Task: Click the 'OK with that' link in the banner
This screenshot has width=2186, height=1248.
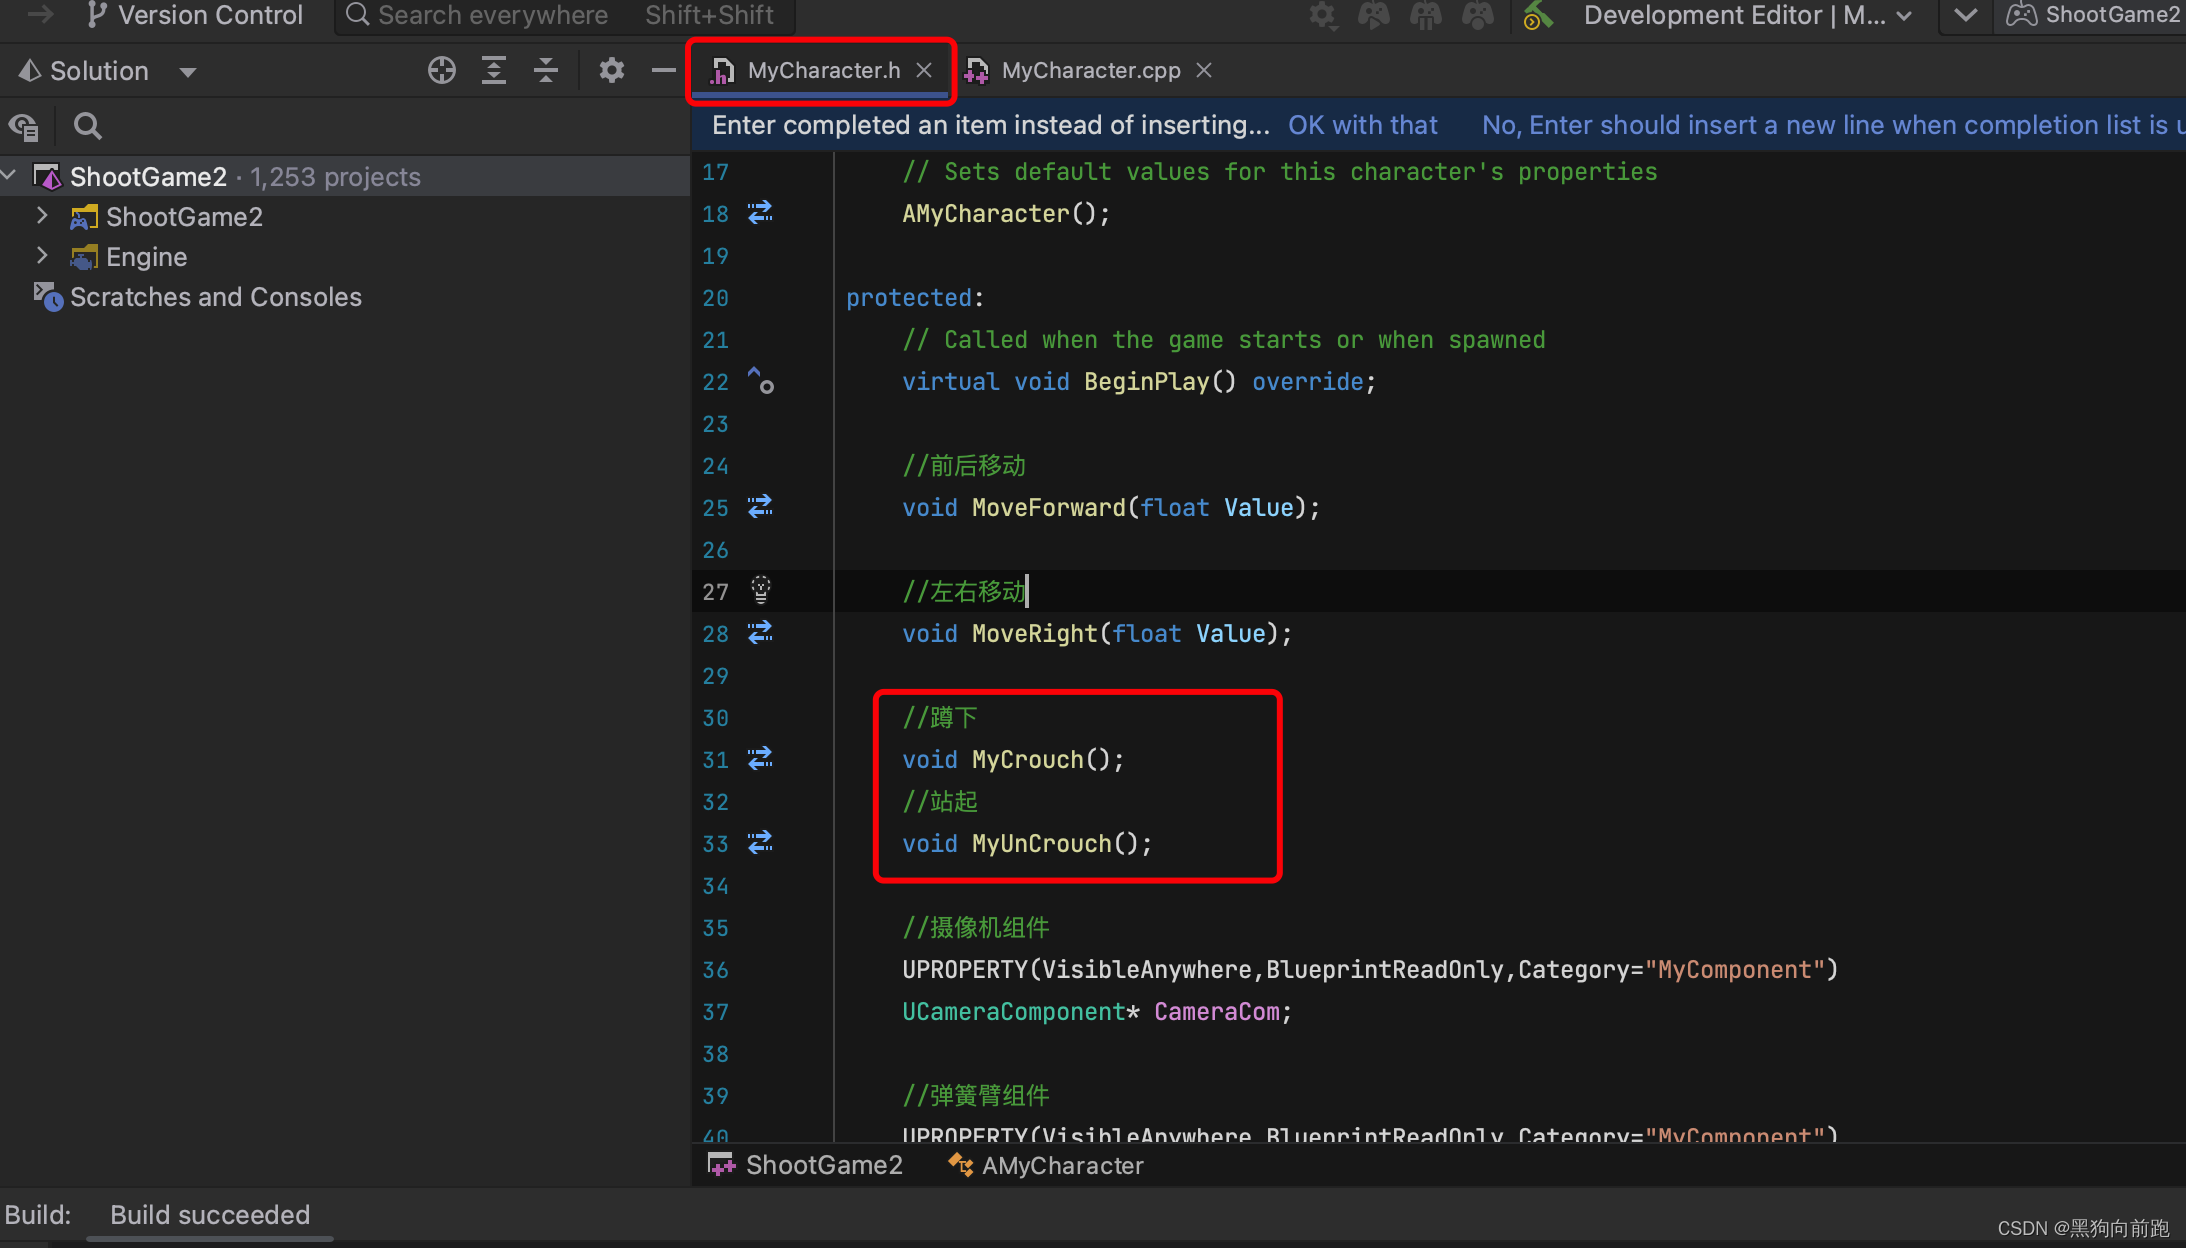Action: tap(1362, 125)
